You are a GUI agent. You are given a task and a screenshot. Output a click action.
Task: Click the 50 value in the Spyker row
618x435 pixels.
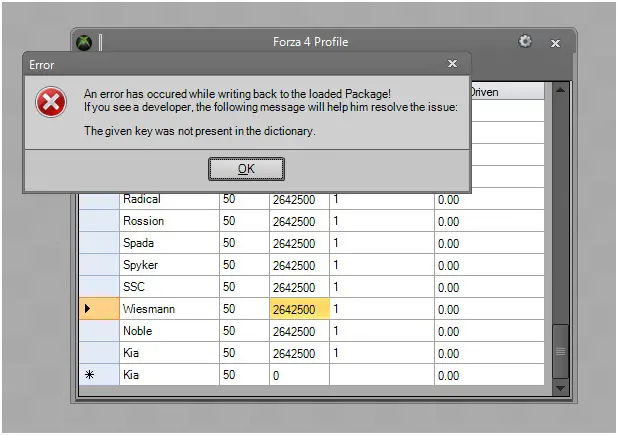pyautogui.click(x=229, y=265)
